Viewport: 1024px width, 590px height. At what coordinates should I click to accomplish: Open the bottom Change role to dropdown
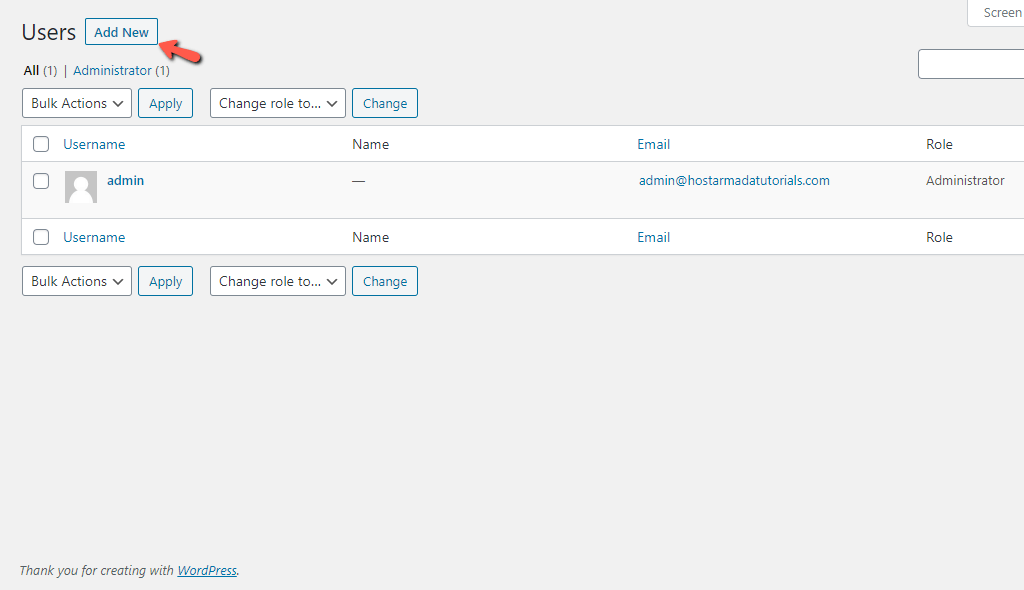278,281
